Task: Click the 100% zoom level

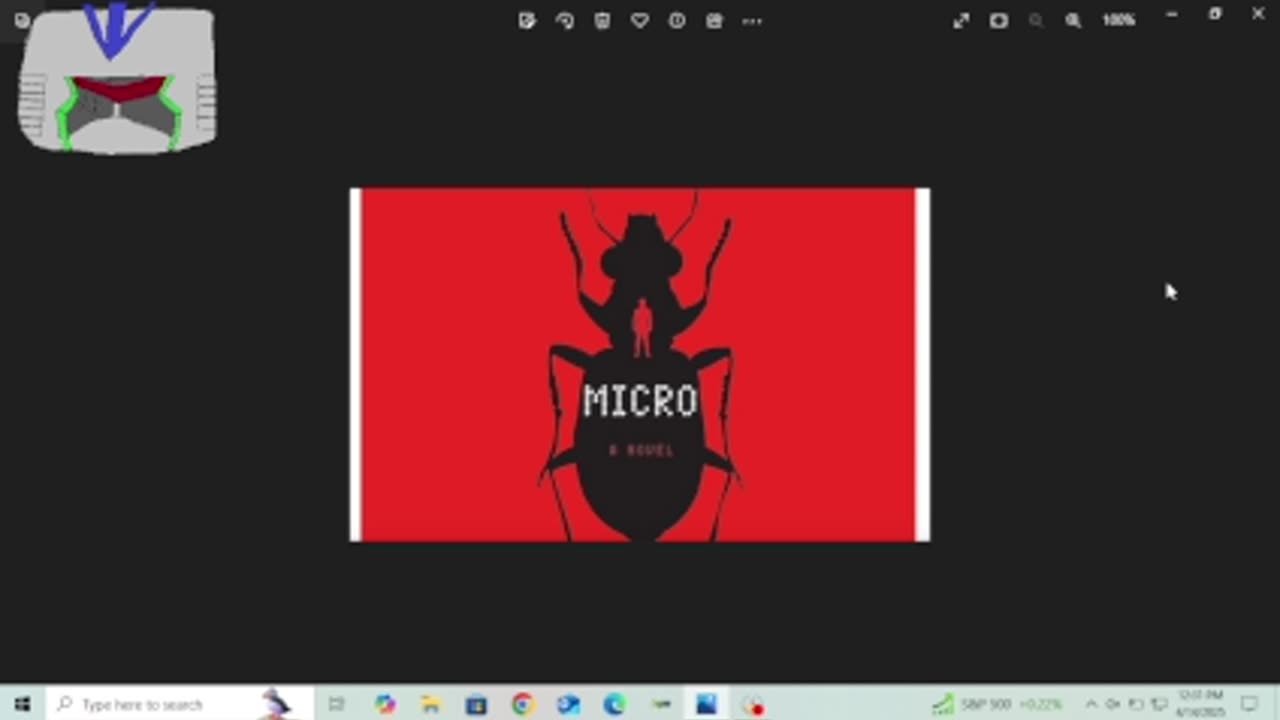Action: click(1118, 20)
